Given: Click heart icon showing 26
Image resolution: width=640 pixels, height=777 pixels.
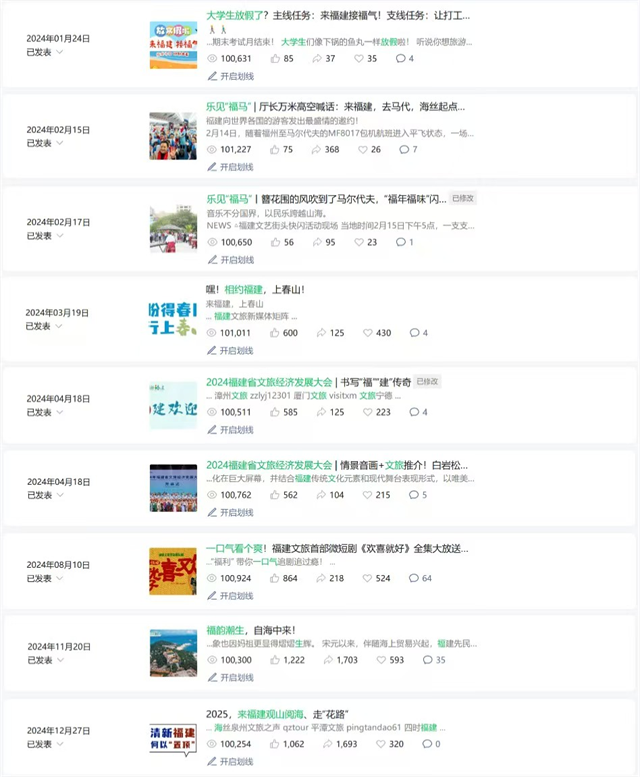Looking at the screenshot, I should [x=363, y=150].
